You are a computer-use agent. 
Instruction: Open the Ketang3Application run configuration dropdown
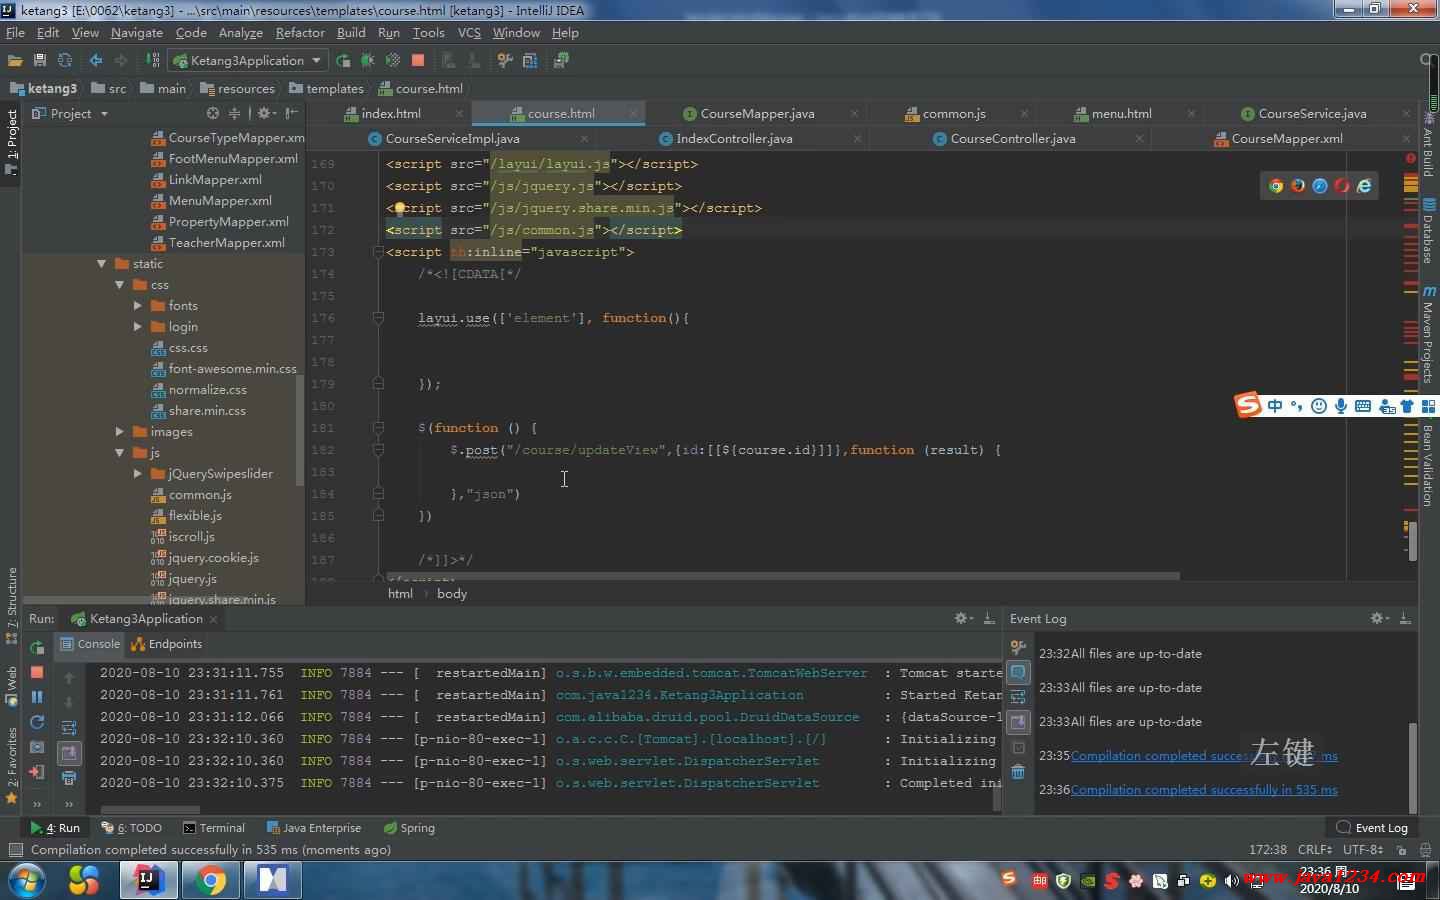point(247,60)
